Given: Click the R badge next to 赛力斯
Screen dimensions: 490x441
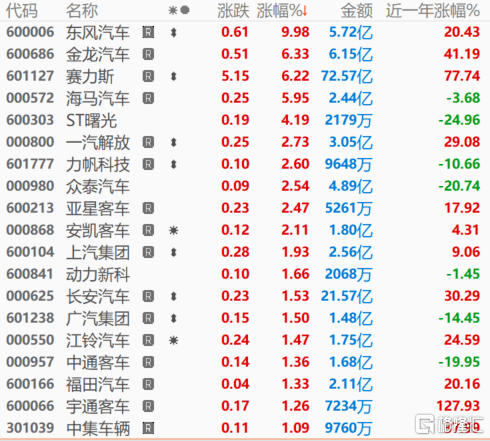Looking at the screenshot, I should [x=148, y=76].
